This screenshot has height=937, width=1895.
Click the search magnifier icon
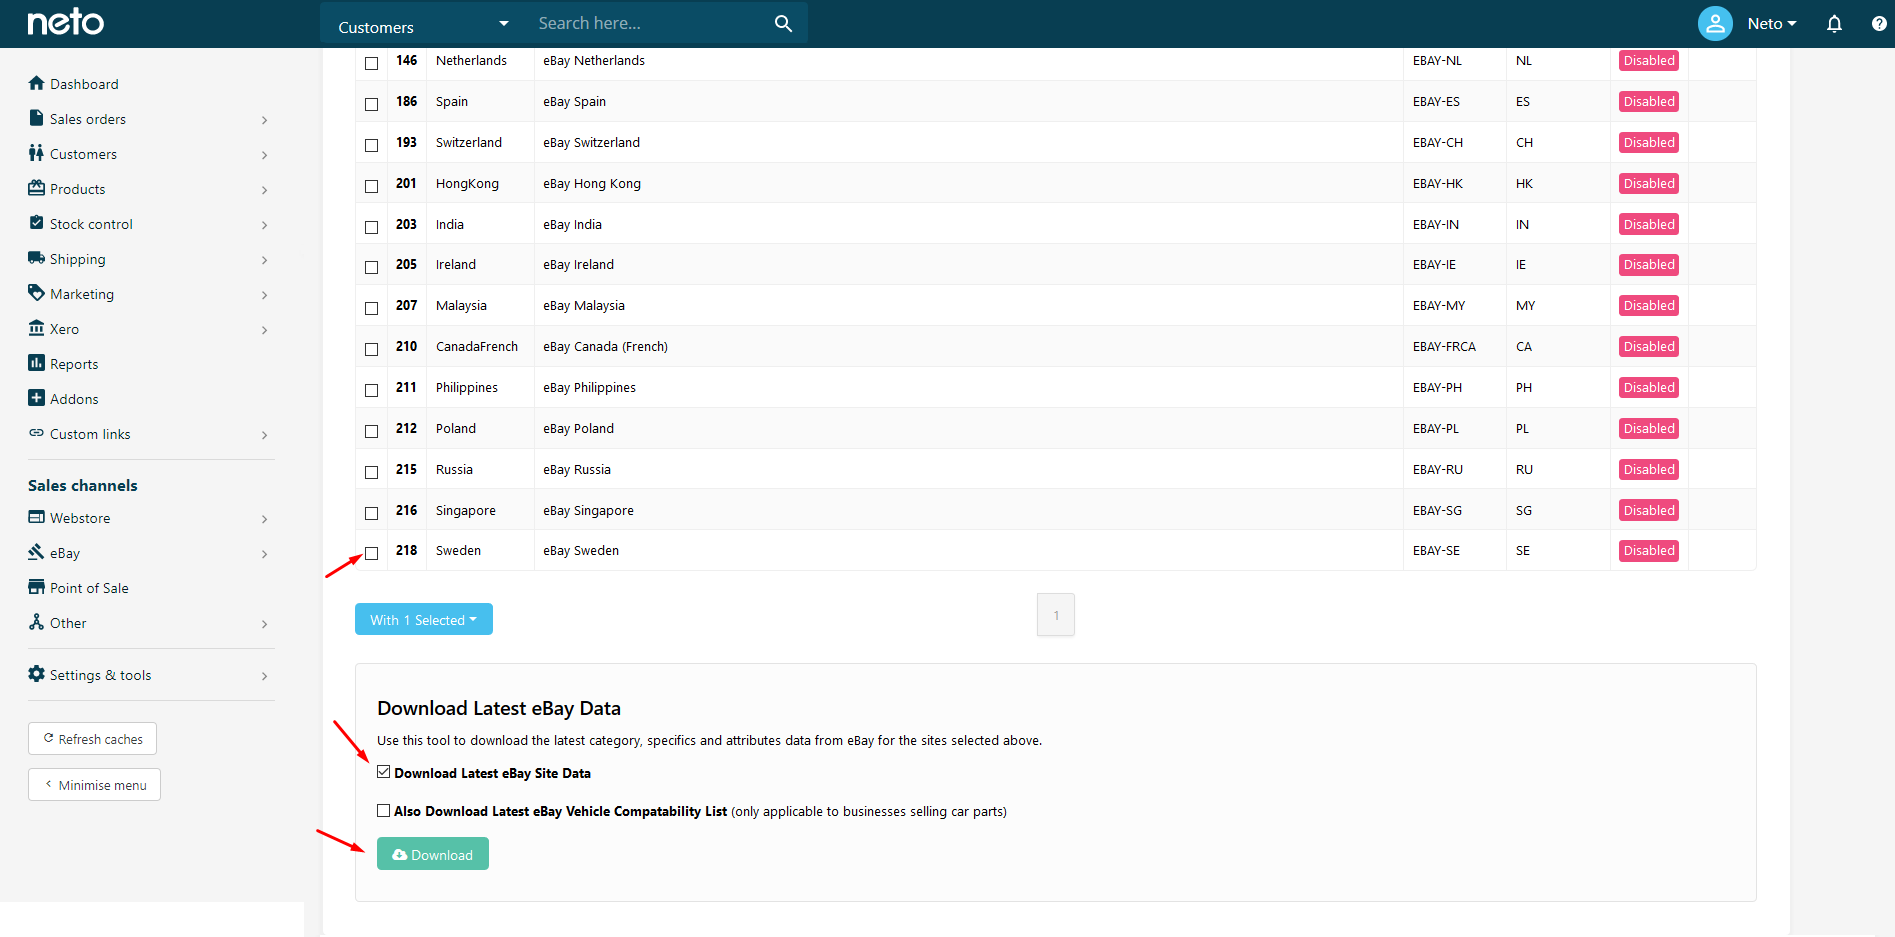coord(783,23)
